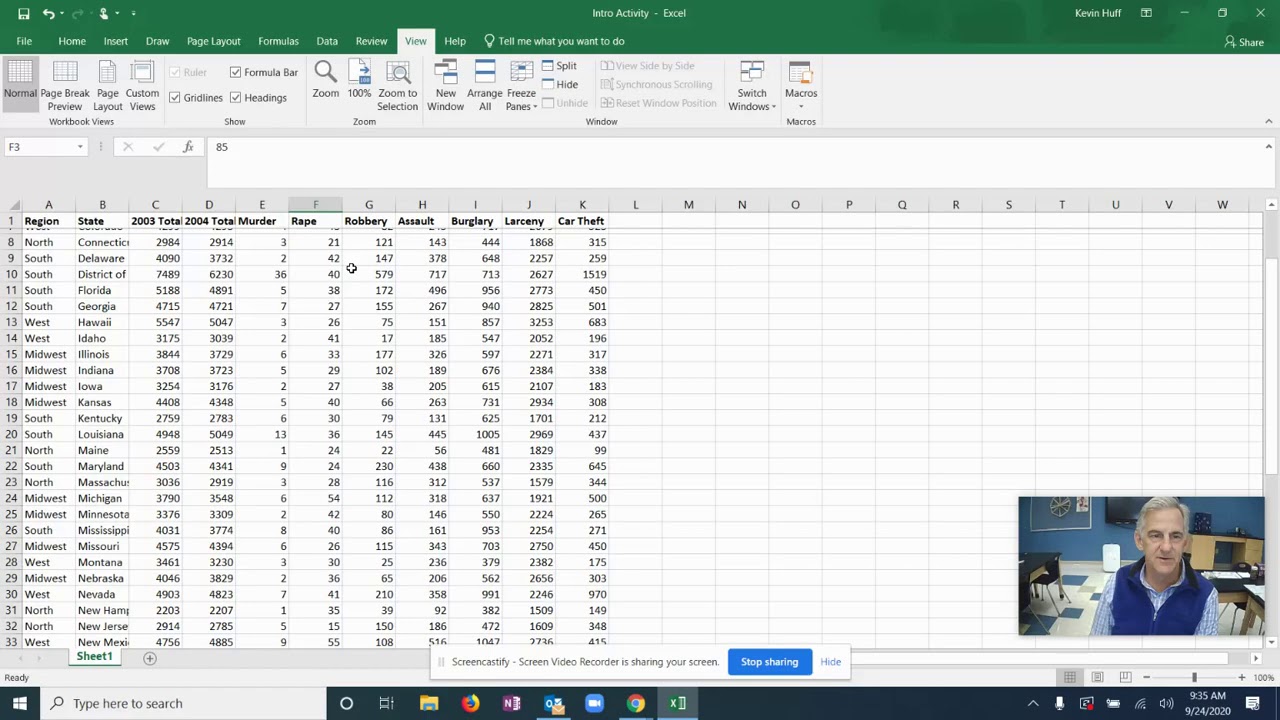The height and width of the screenshot is (720, 1280).
Task: Click Arrange All windows
Action: coord(485,86)
